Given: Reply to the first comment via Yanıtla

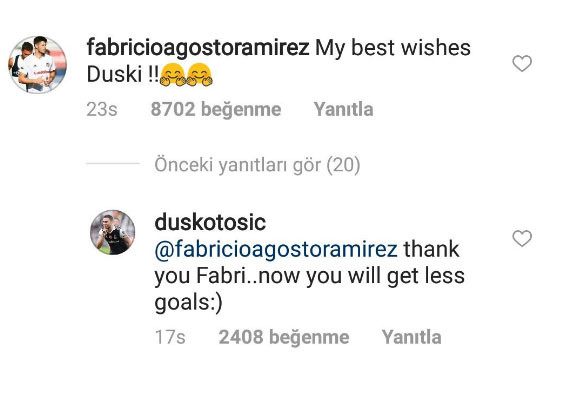Looking at the screenshot, I should pos(343,109).
